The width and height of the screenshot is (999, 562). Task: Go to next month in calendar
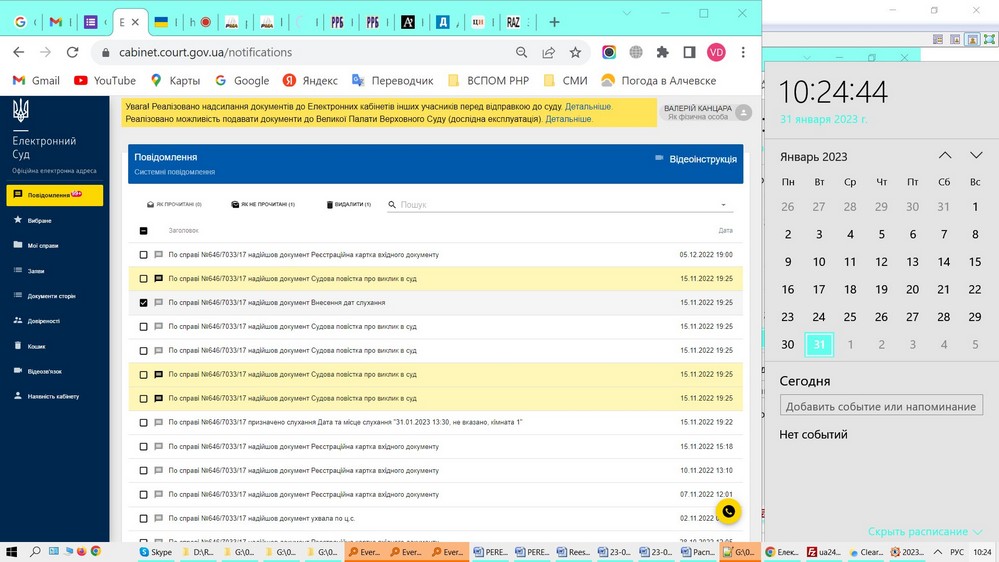tap(976, 155)
